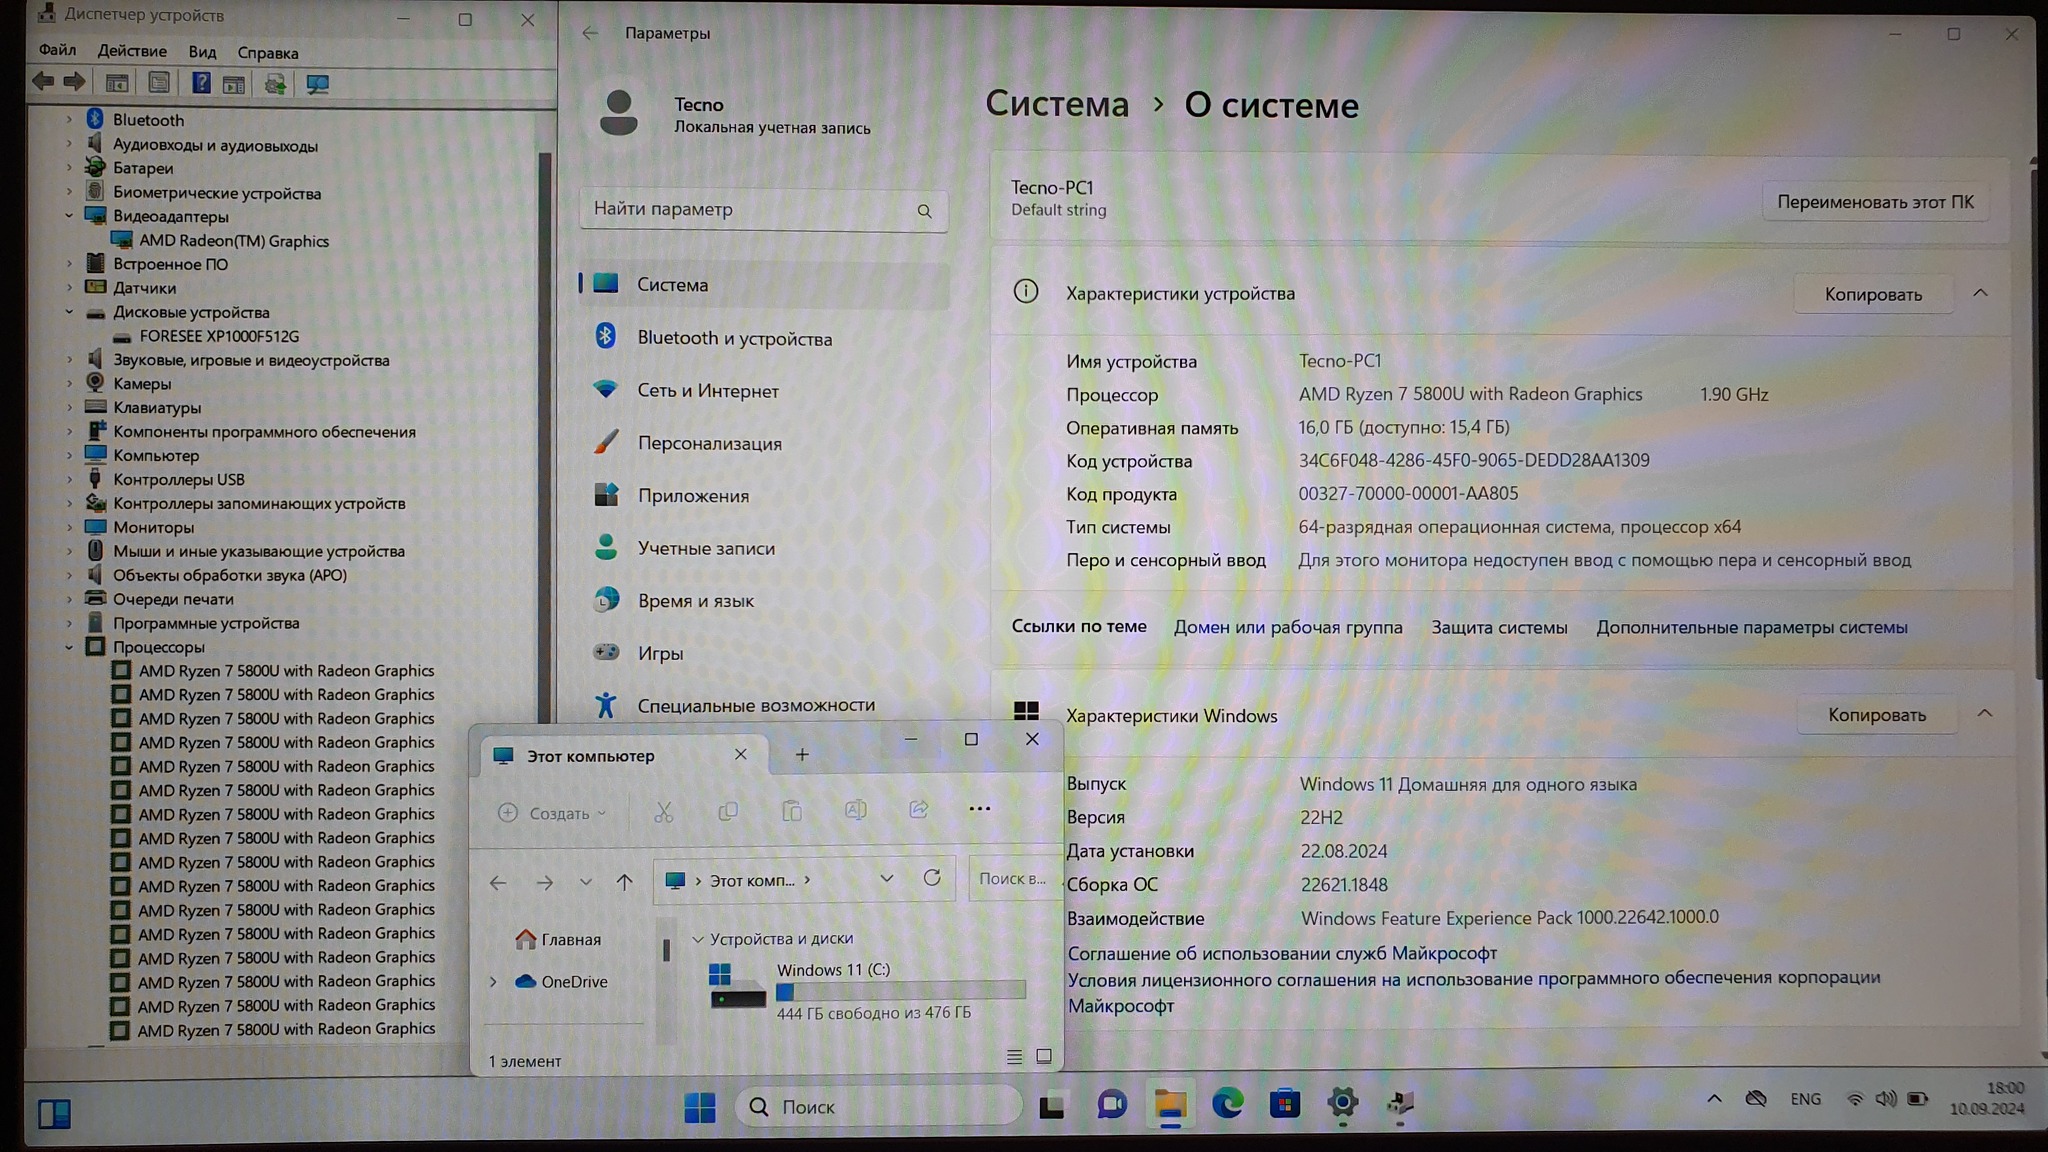The height and width of the screenshot is (1152, 2048).
Task: Open the Защита системы link
Action: (x=1498, y=627)
